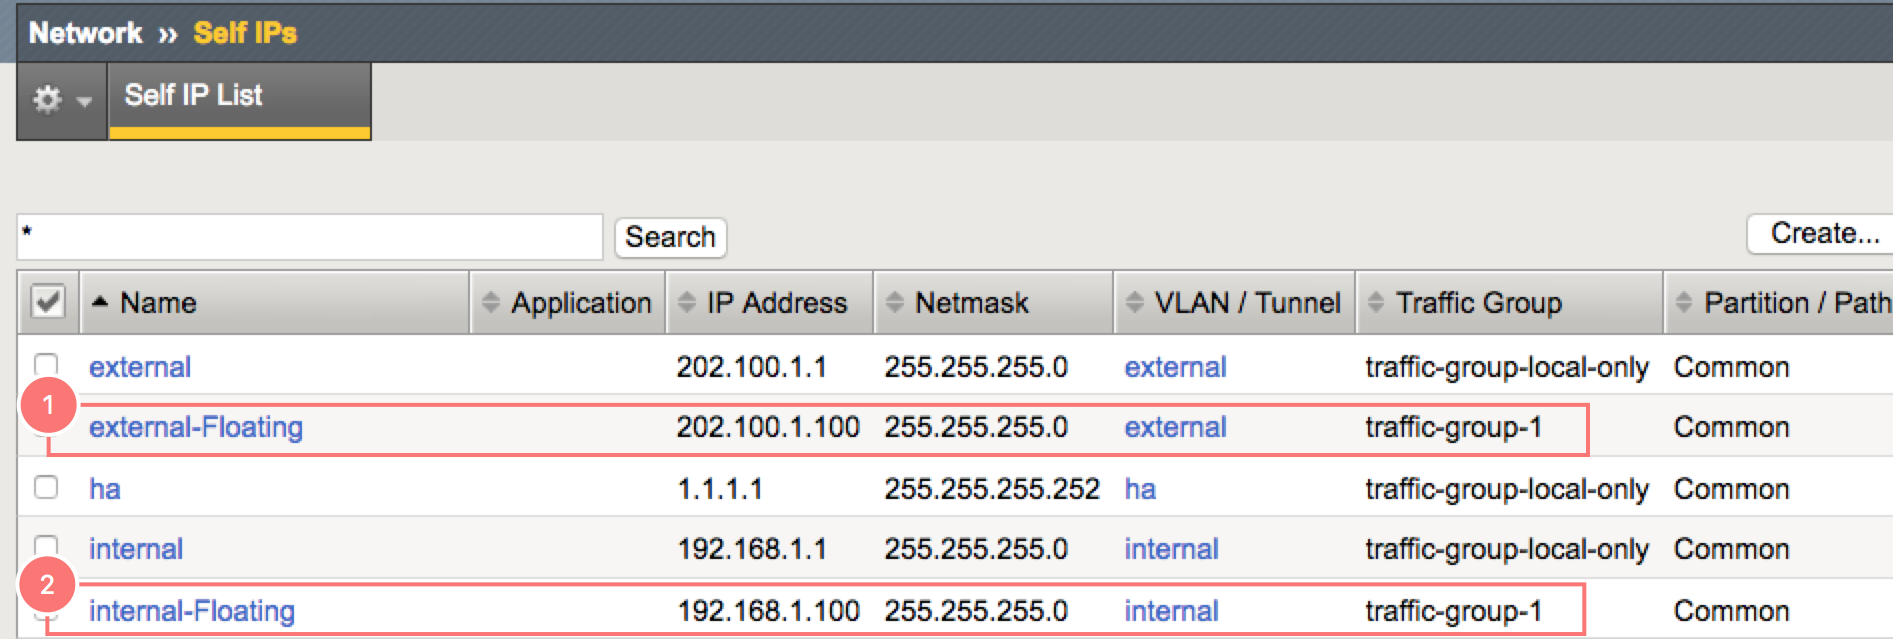Click the Create... button
Screen dimensions: 1893x639
point(1823,234)
